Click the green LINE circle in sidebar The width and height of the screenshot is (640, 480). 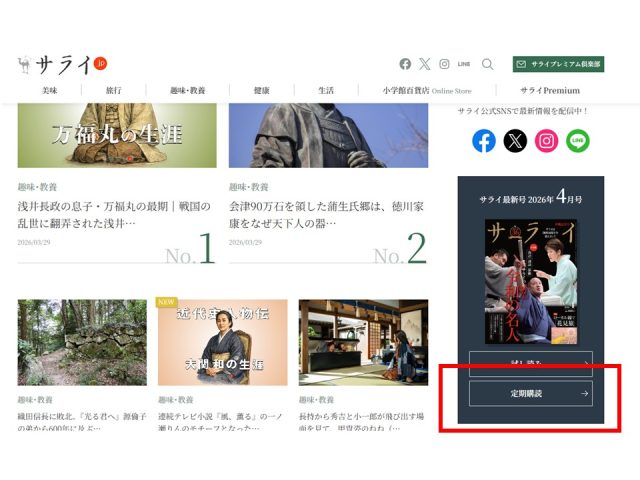click(x=577, y=141)
